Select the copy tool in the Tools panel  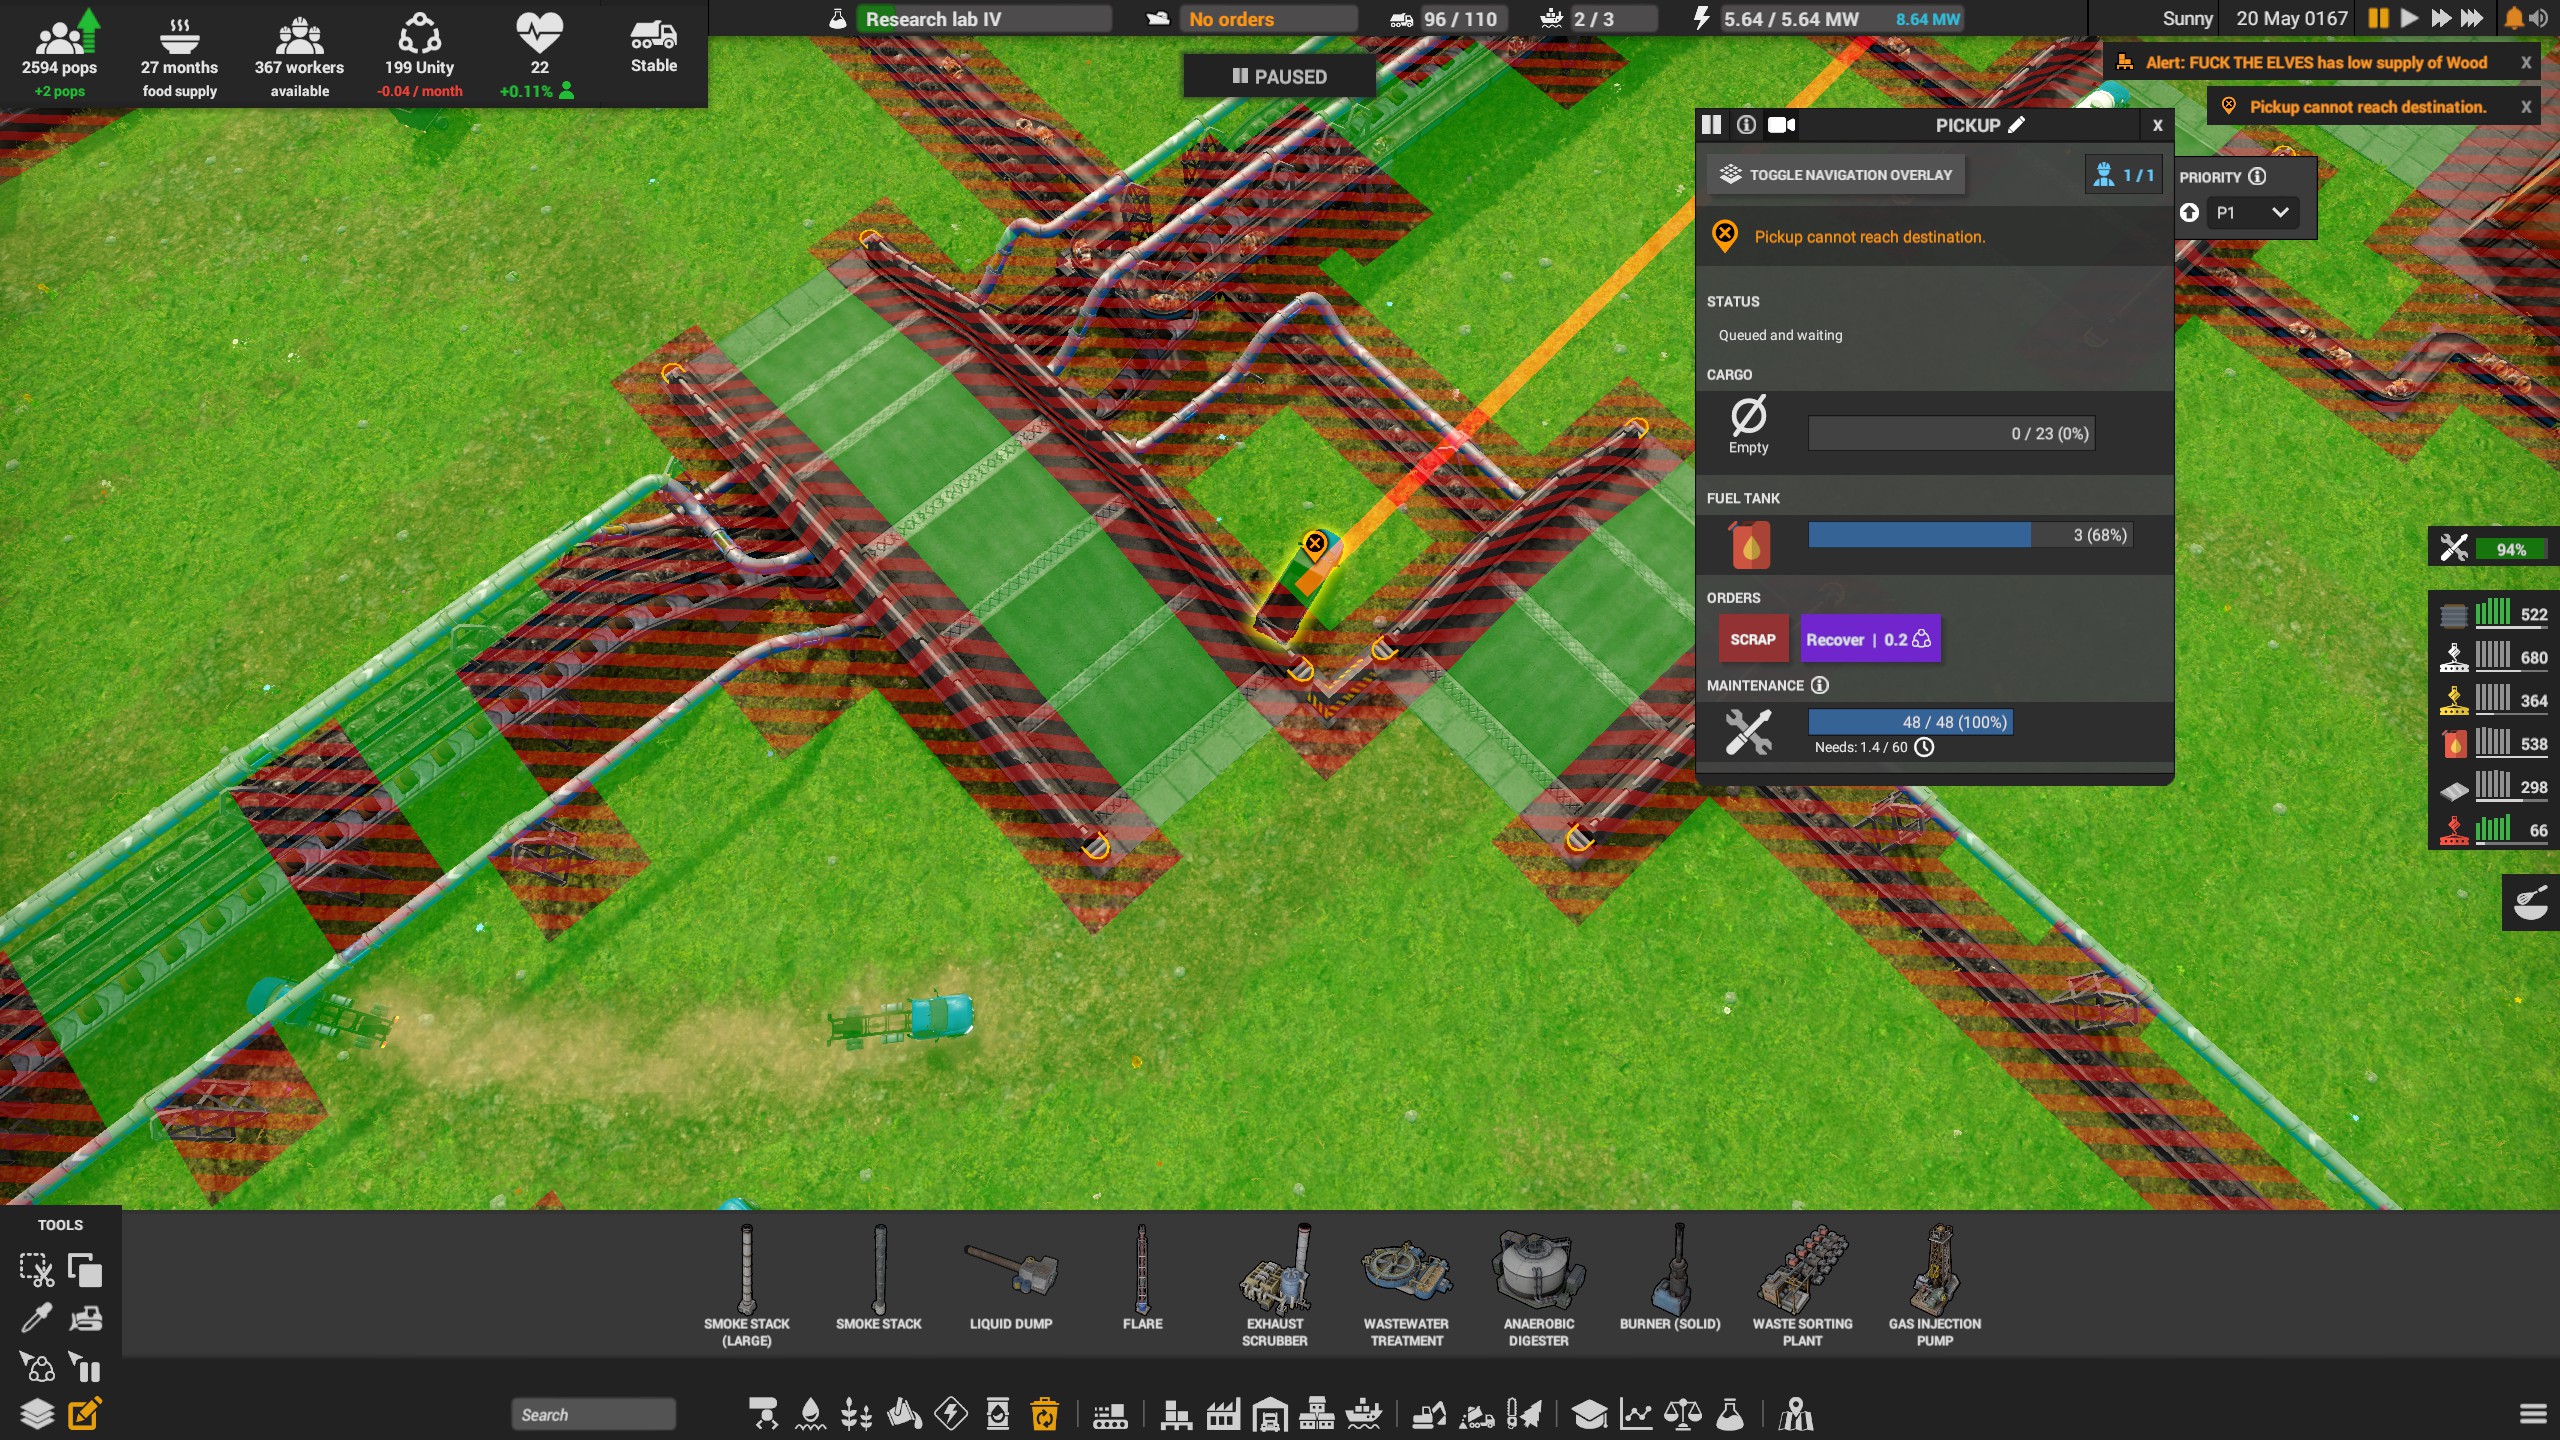pyautogui.click(x=85, y=1271)
